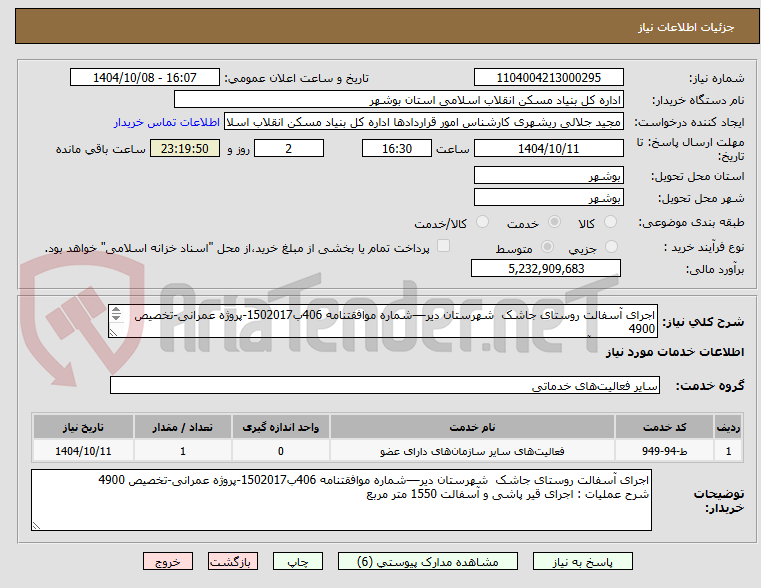Image resolution: width=761 pixels, height=588 pixels.
Task: Click the شماره نیاز field 1104004213000295
Action: click(x=548, y=78)
